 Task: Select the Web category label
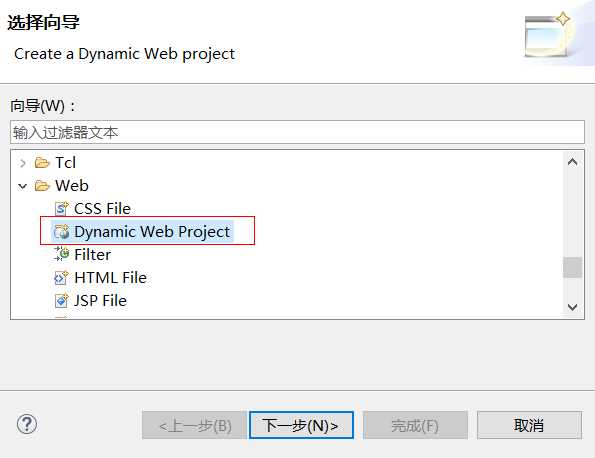72,186
